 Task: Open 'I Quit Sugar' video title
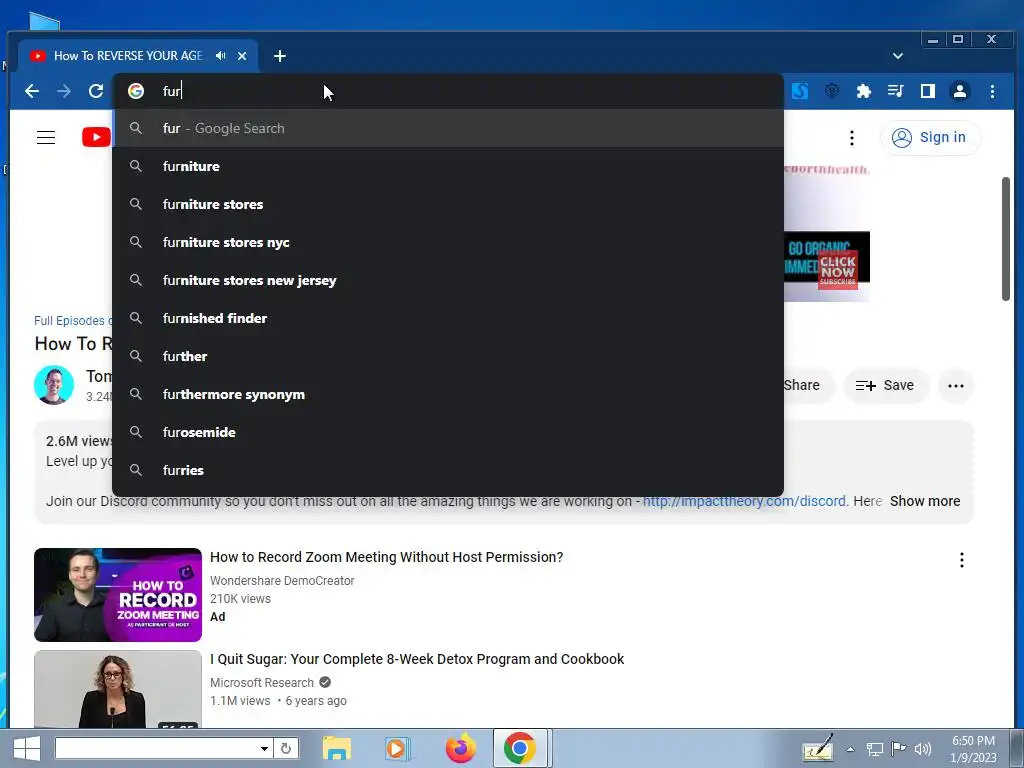417,659
